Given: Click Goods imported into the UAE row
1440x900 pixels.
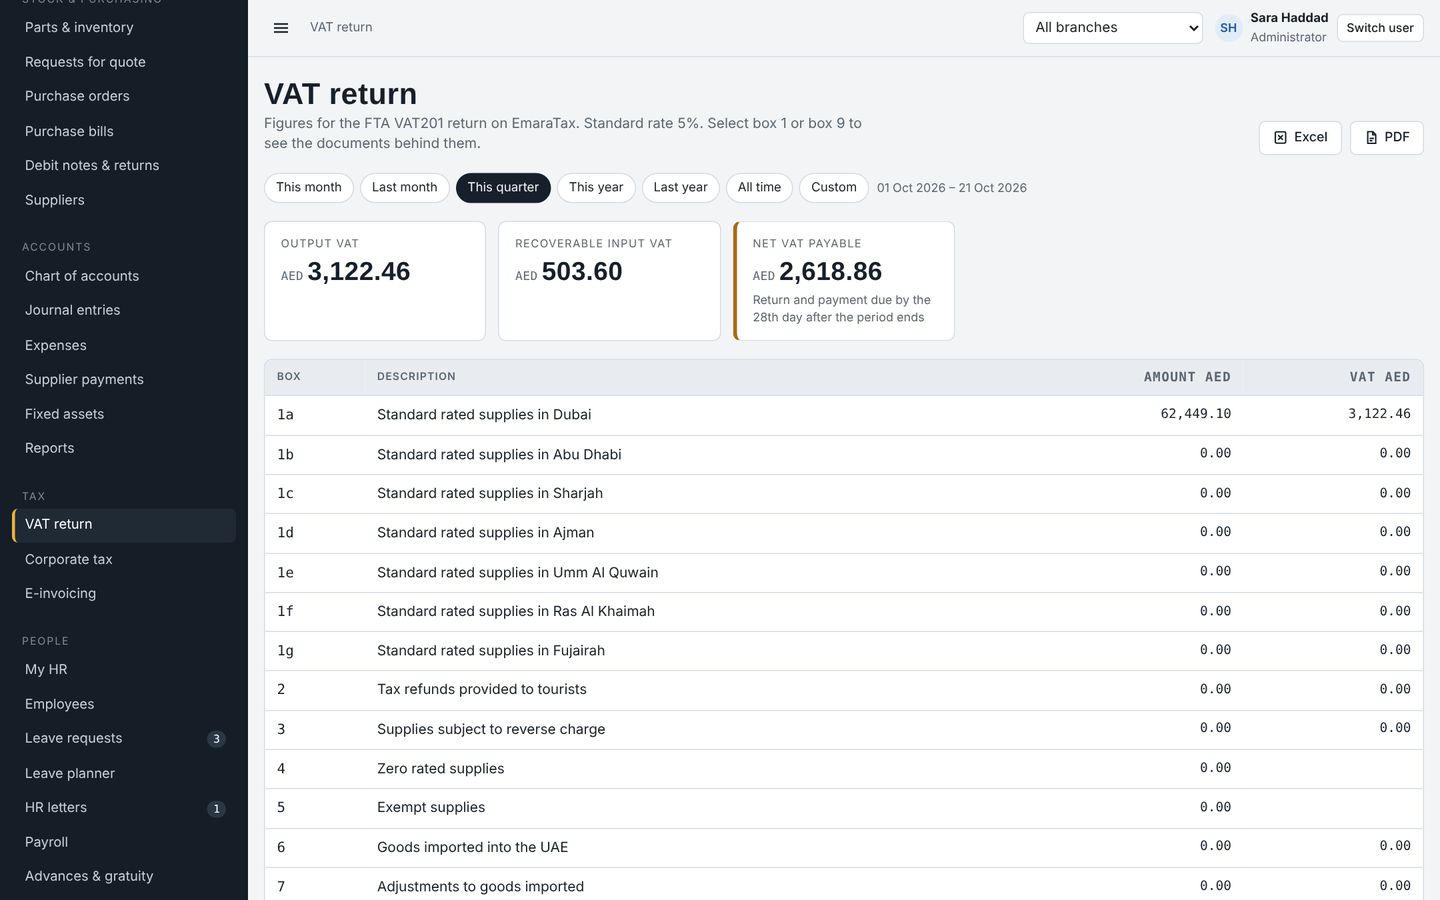Looking at the screenshot, I should pos(843,847).
